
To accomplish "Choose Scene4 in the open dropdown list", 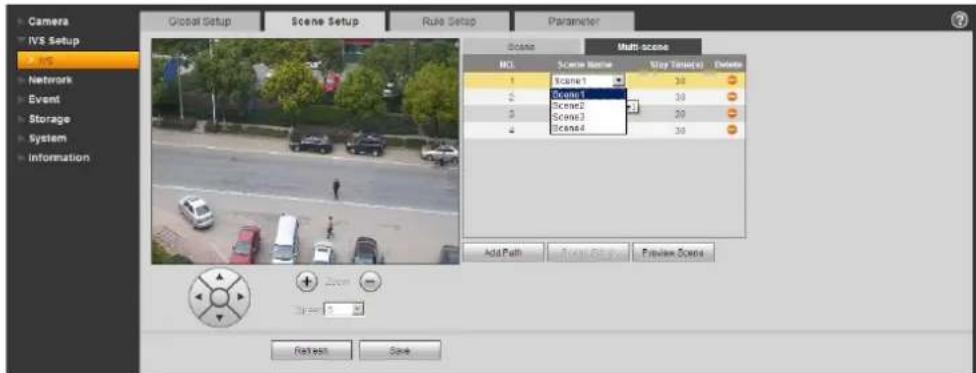I will pos(588,128).
